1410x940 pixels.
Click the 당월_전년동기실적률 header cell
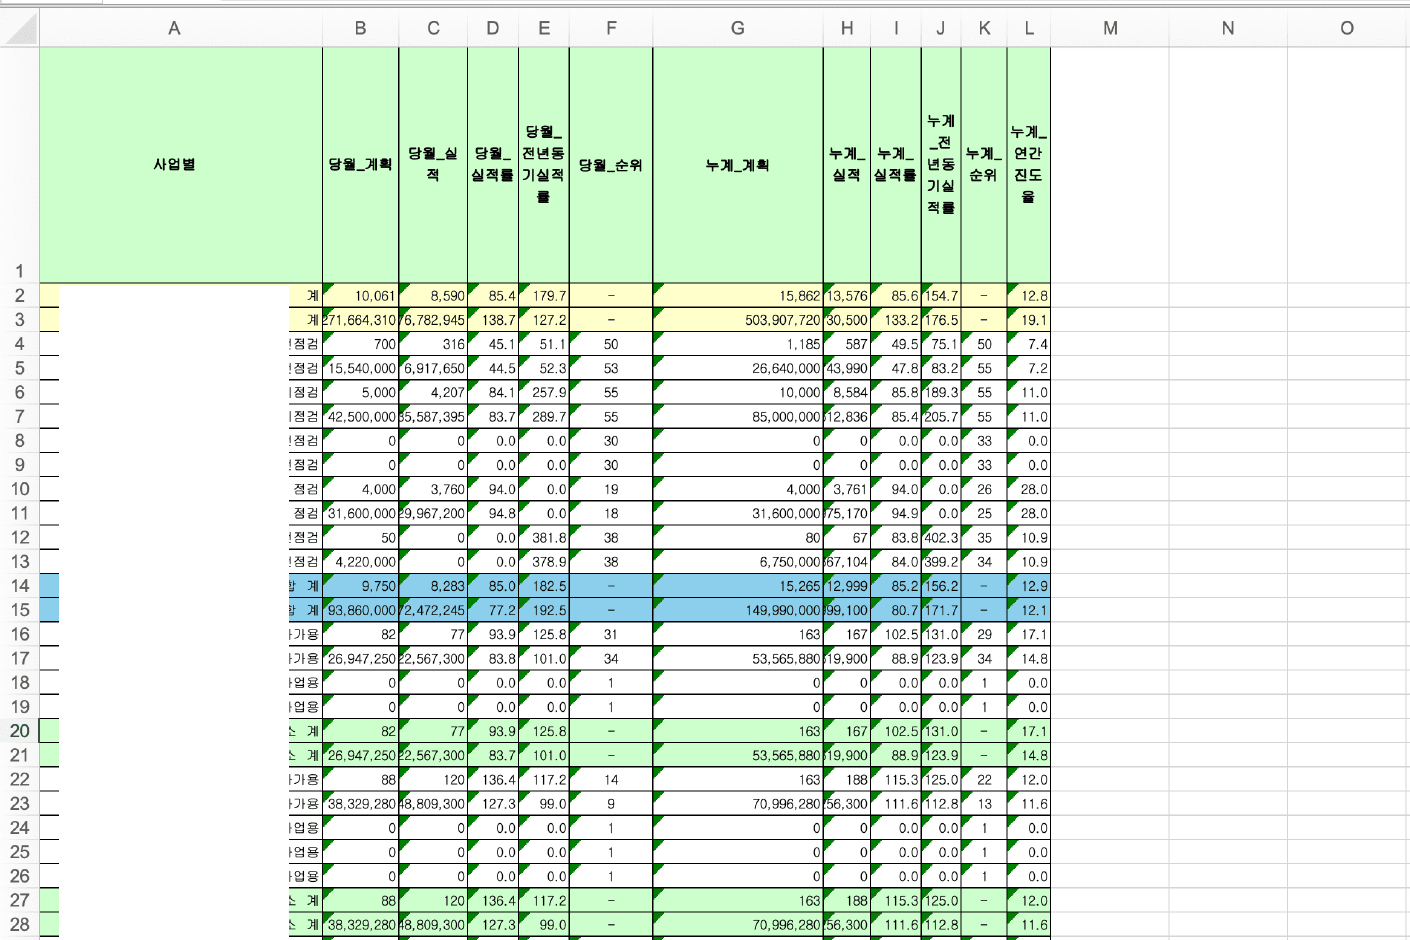(544, 165)
